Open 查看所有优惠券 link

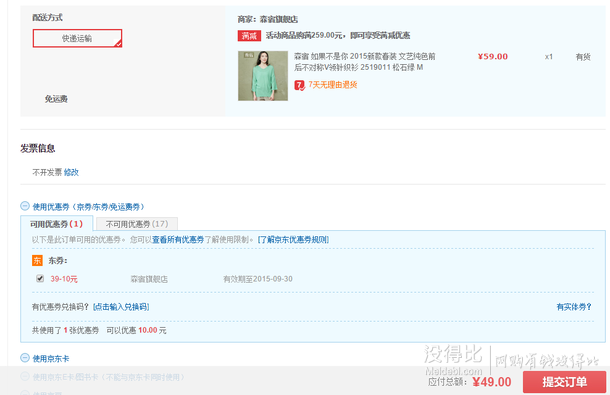[x=178, y=240]
